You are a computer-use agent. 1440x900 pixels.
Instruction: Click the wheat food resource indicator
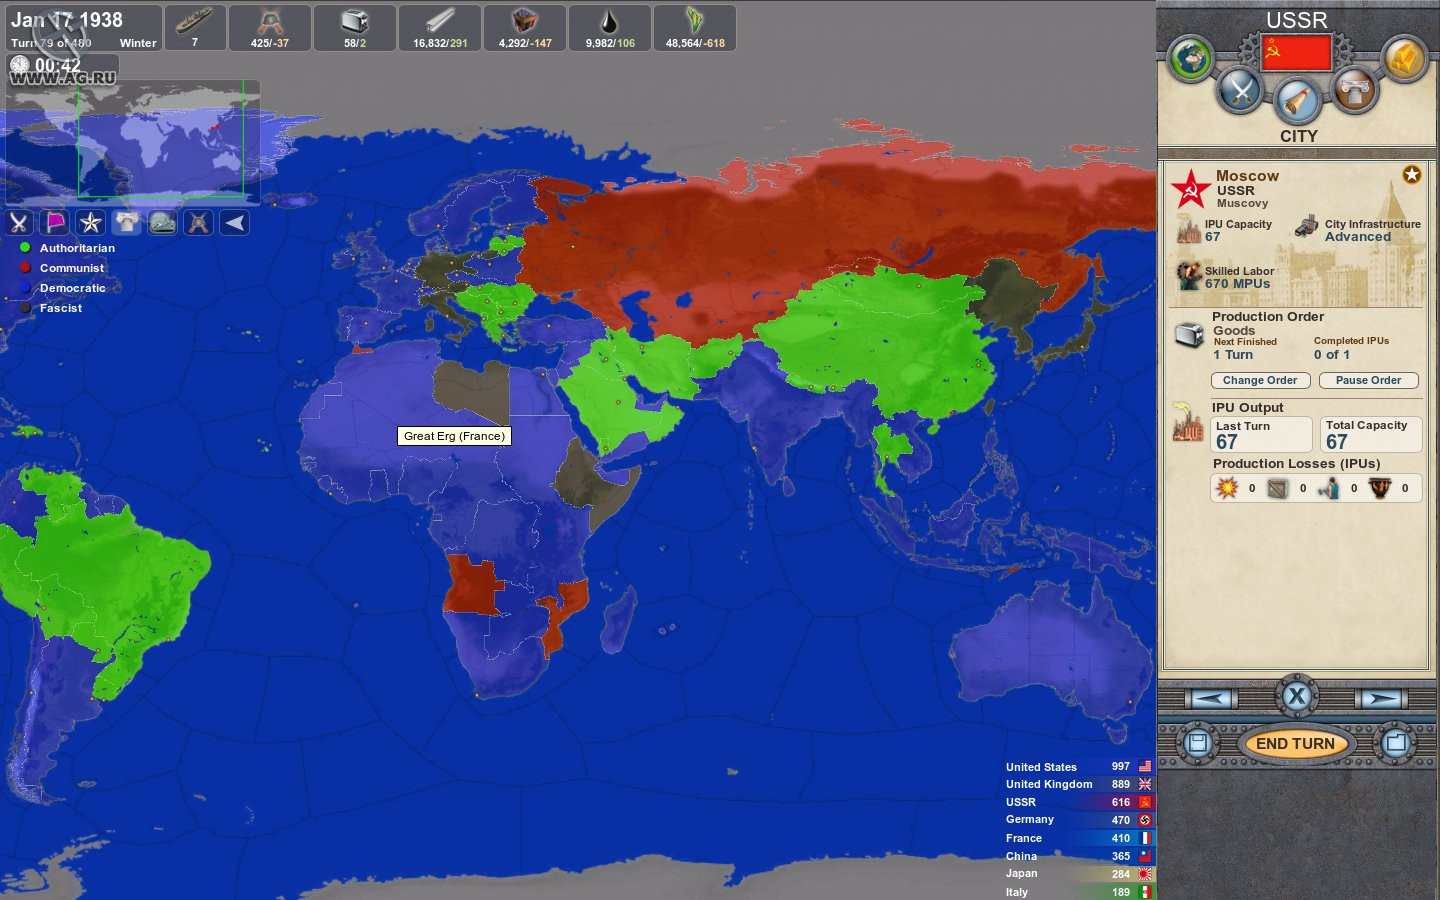pyautogui.click(x=695, y=28)
